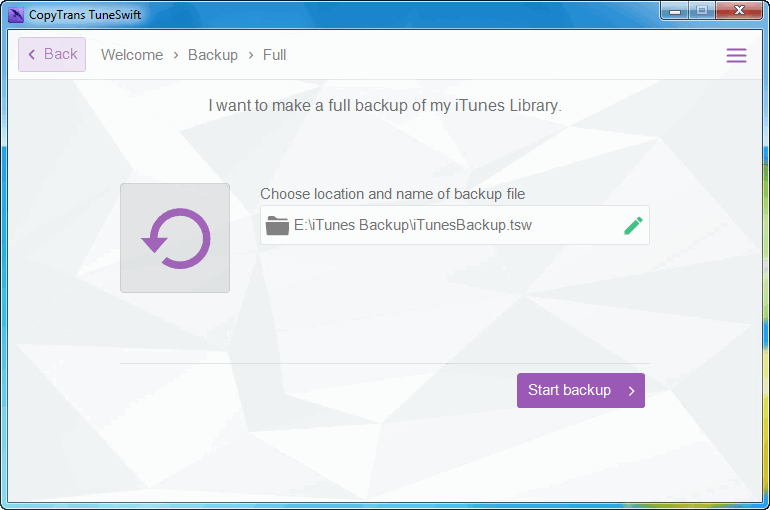This screenshot has width=770, height=510.
Task: Click the folder icon in path field
Action: [277, 226]
